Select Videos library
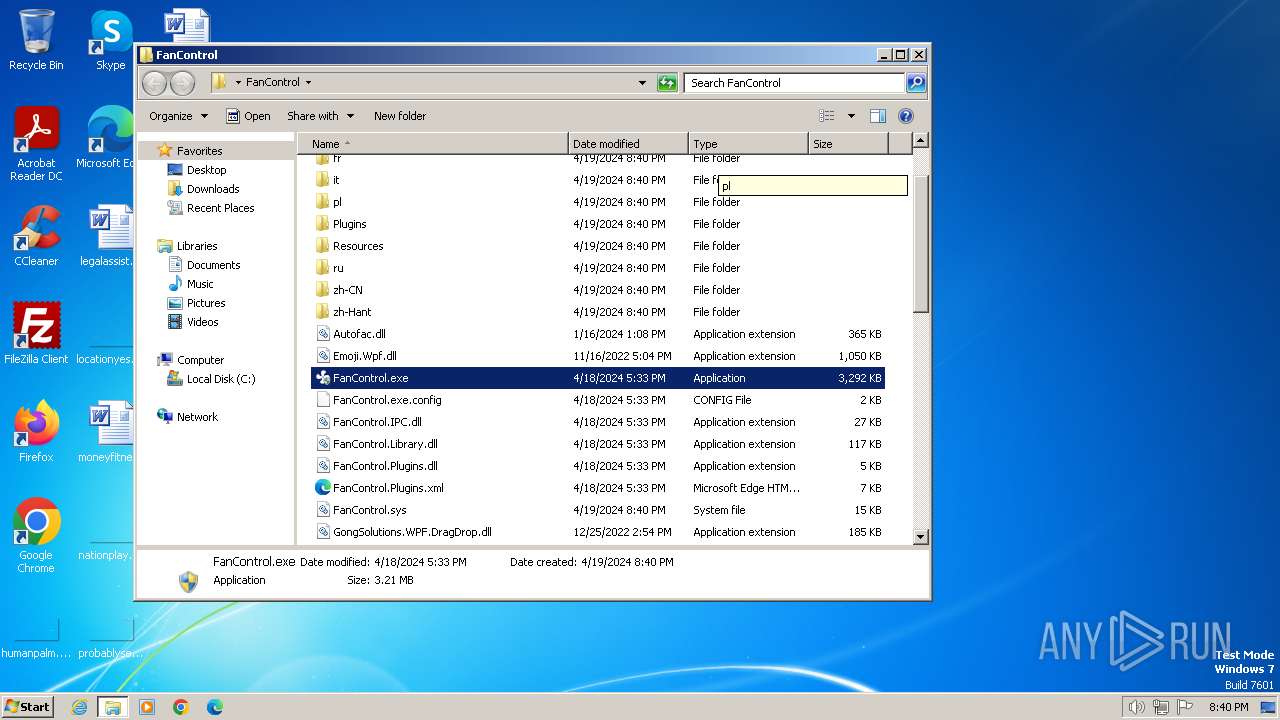Viewport: 1280px width, 720px height. point(202,322)
